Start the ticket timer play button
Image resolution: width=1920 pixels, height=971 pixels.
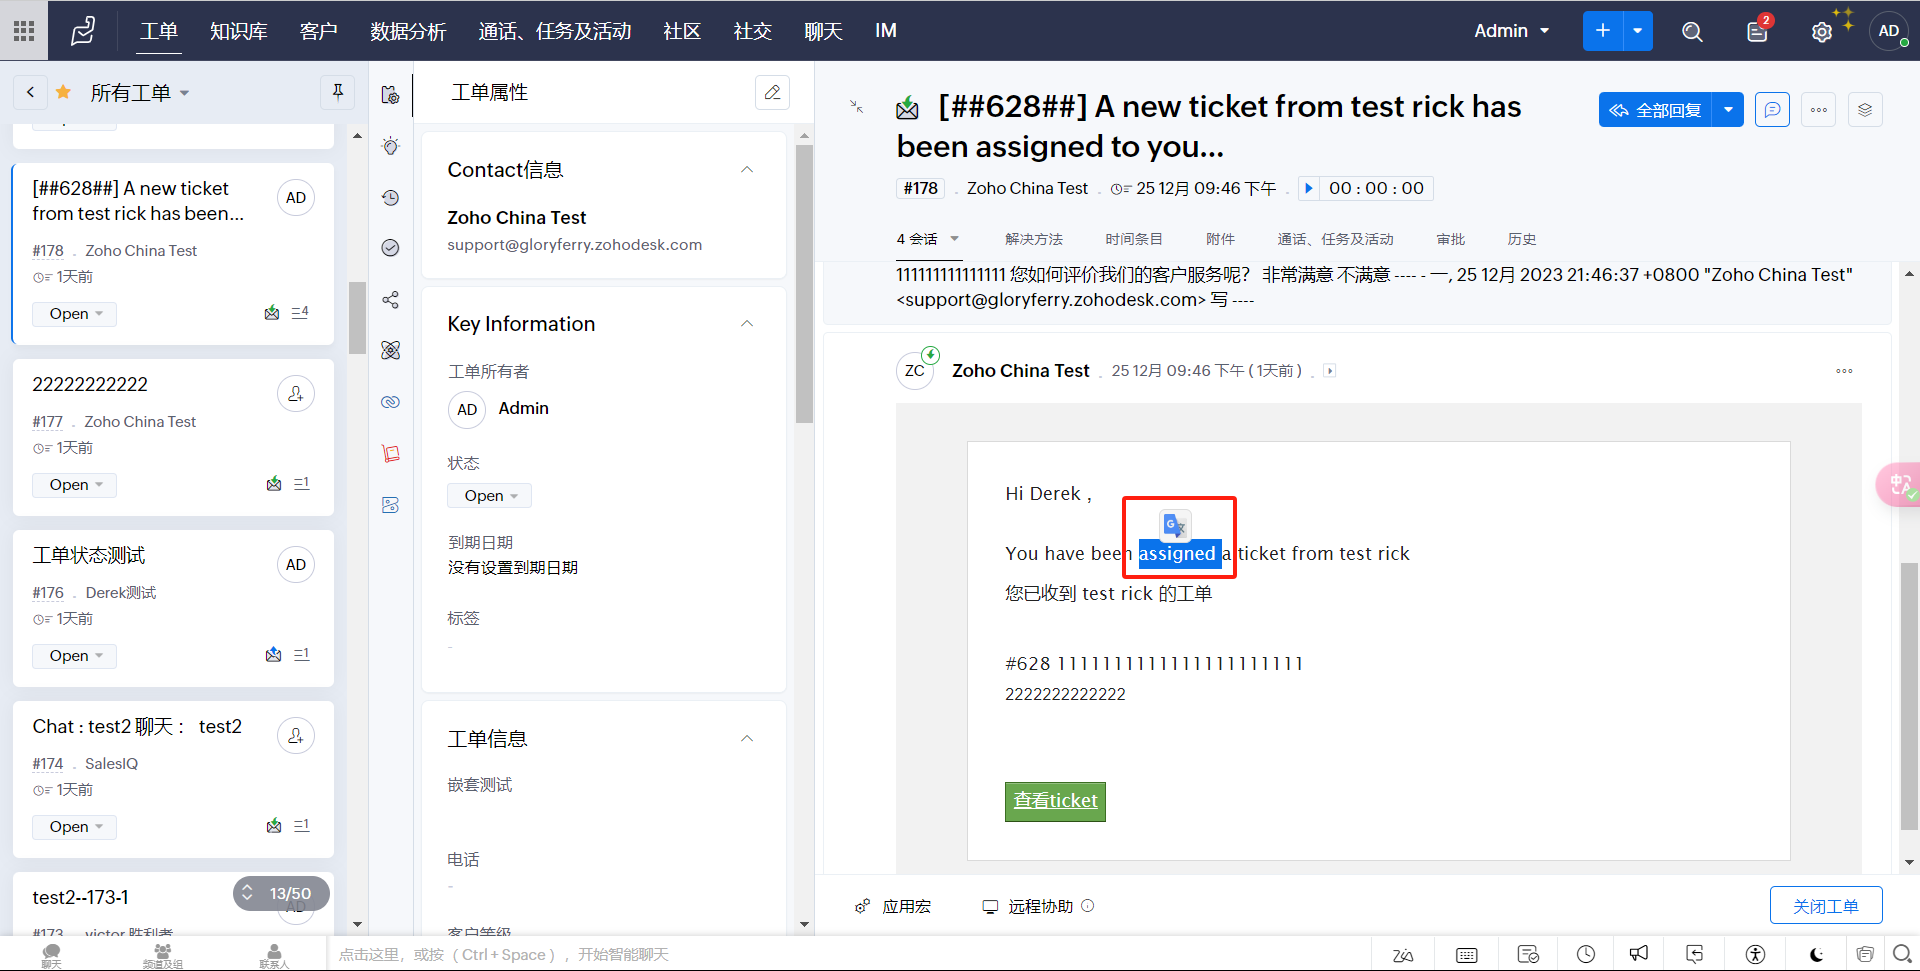1308,188
